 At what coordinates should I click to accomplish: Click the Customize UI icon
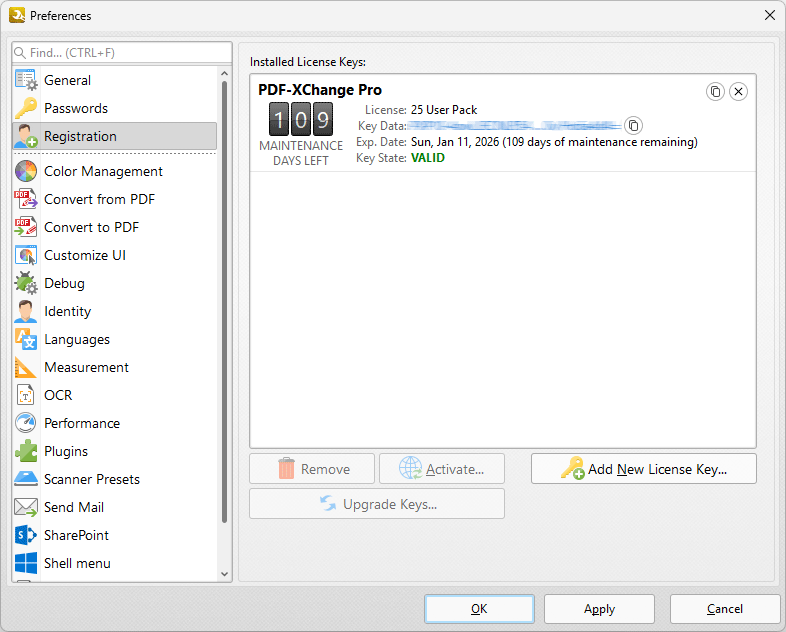click(x=26, y=256)
